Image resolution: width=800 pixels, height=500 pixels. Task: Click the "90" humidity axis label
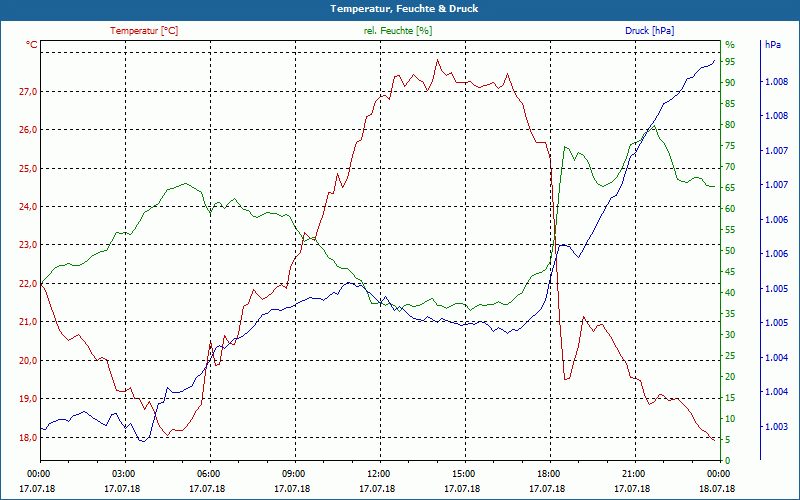(x=730, y=83)
